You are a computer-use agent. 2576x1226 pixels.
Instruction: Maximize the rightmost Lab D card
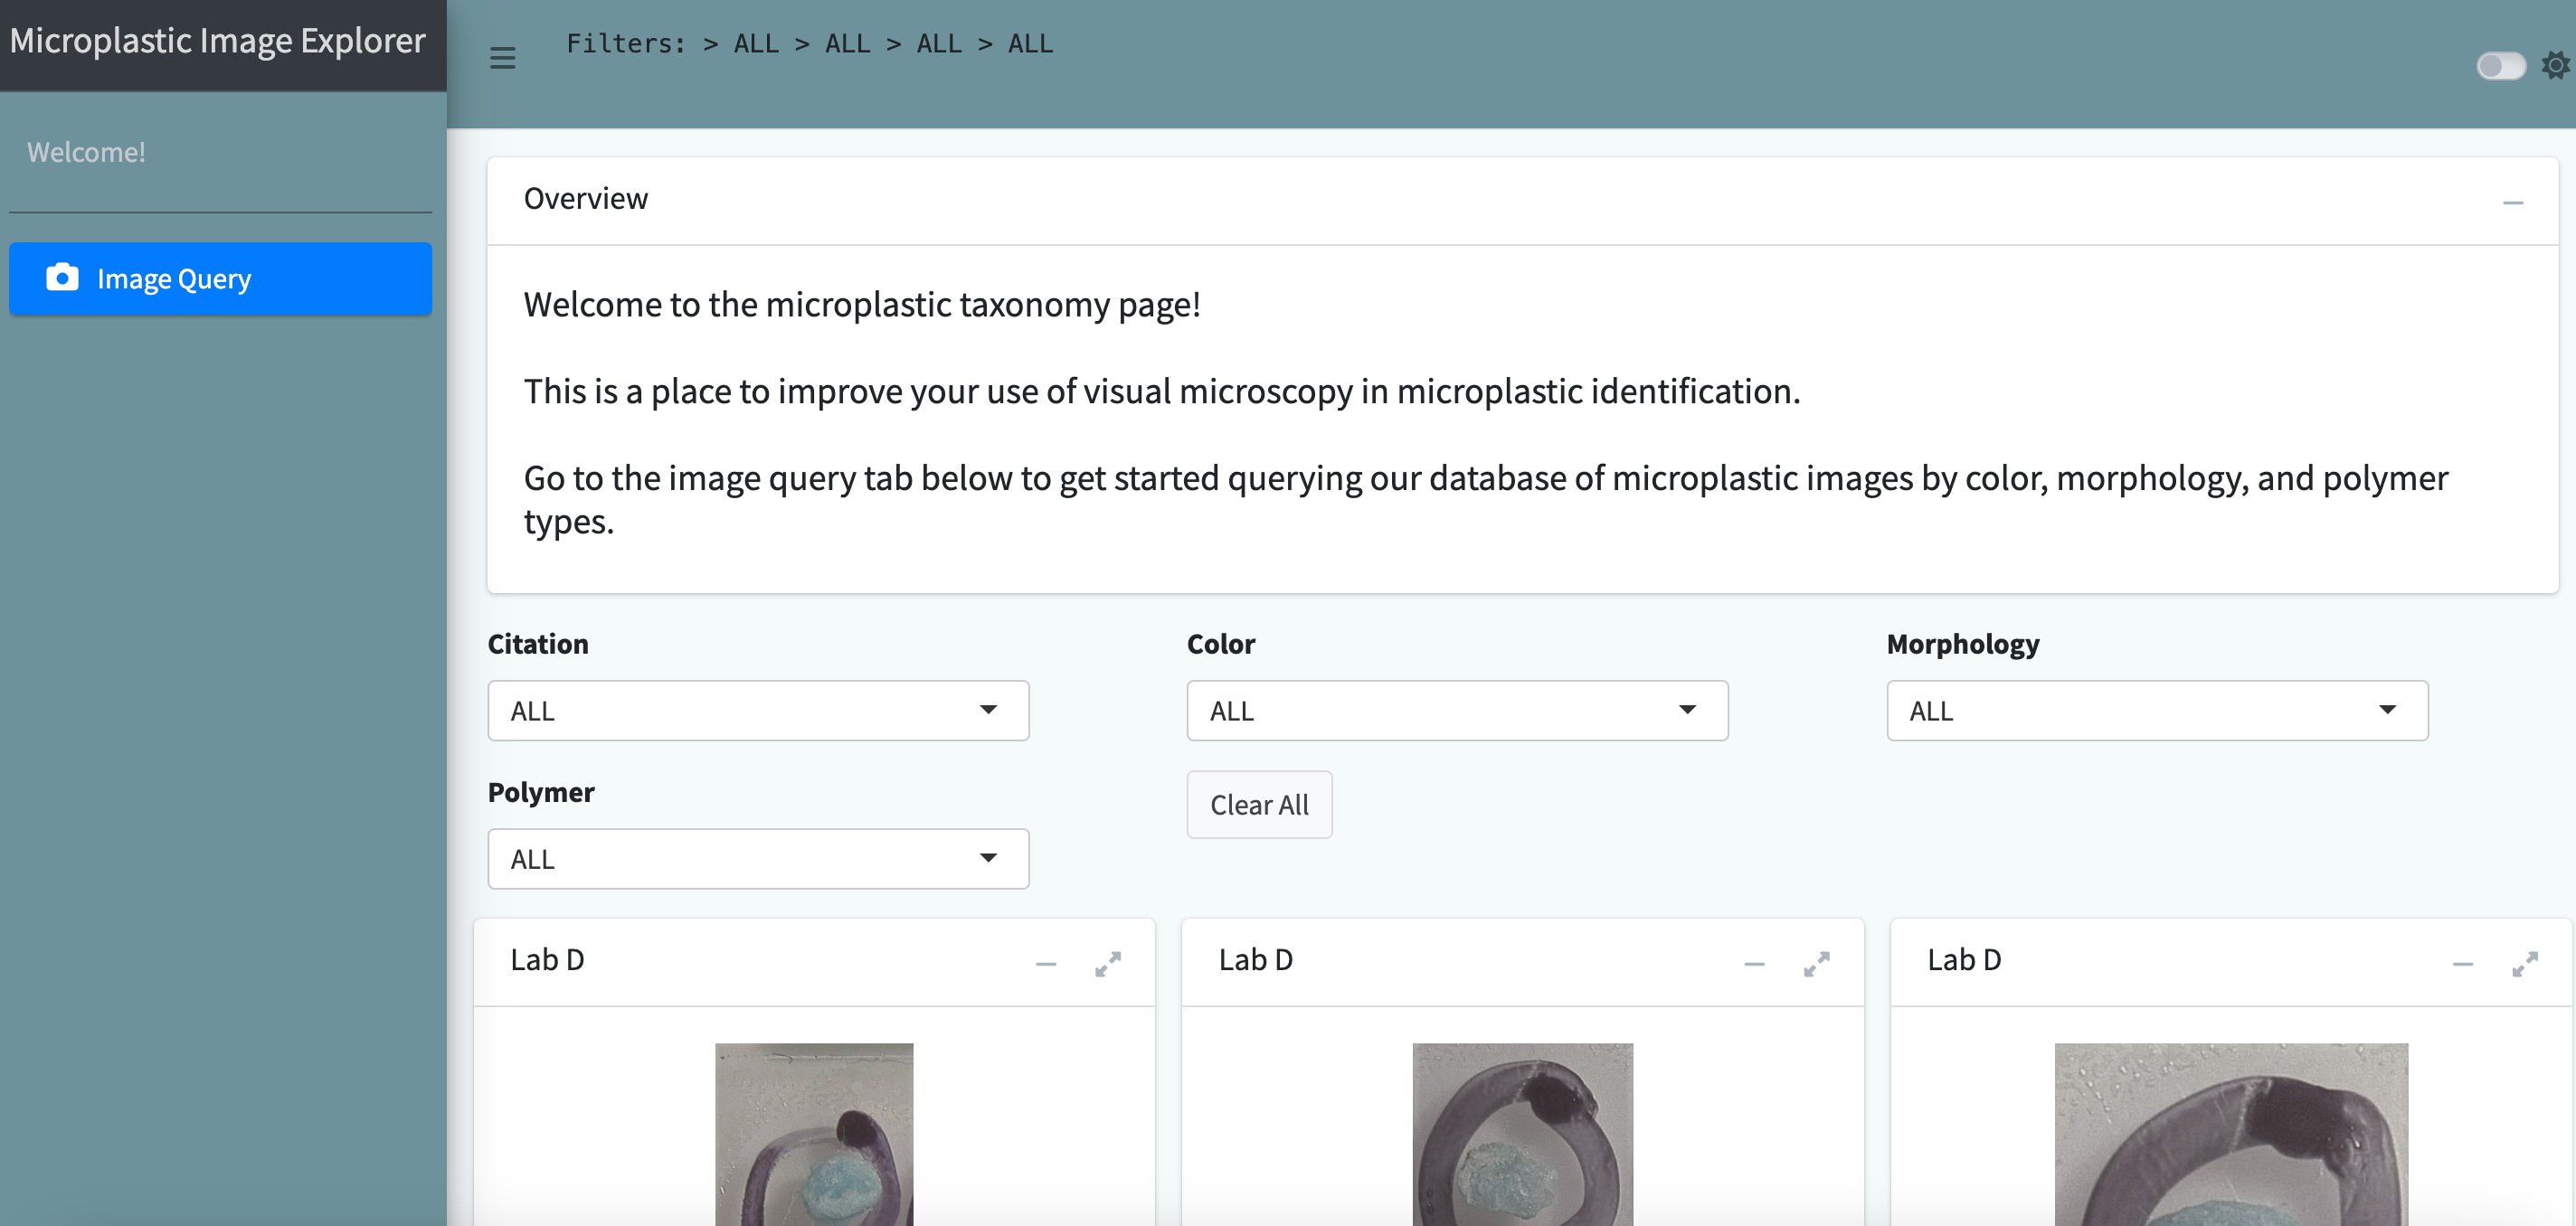(2524, 964)
